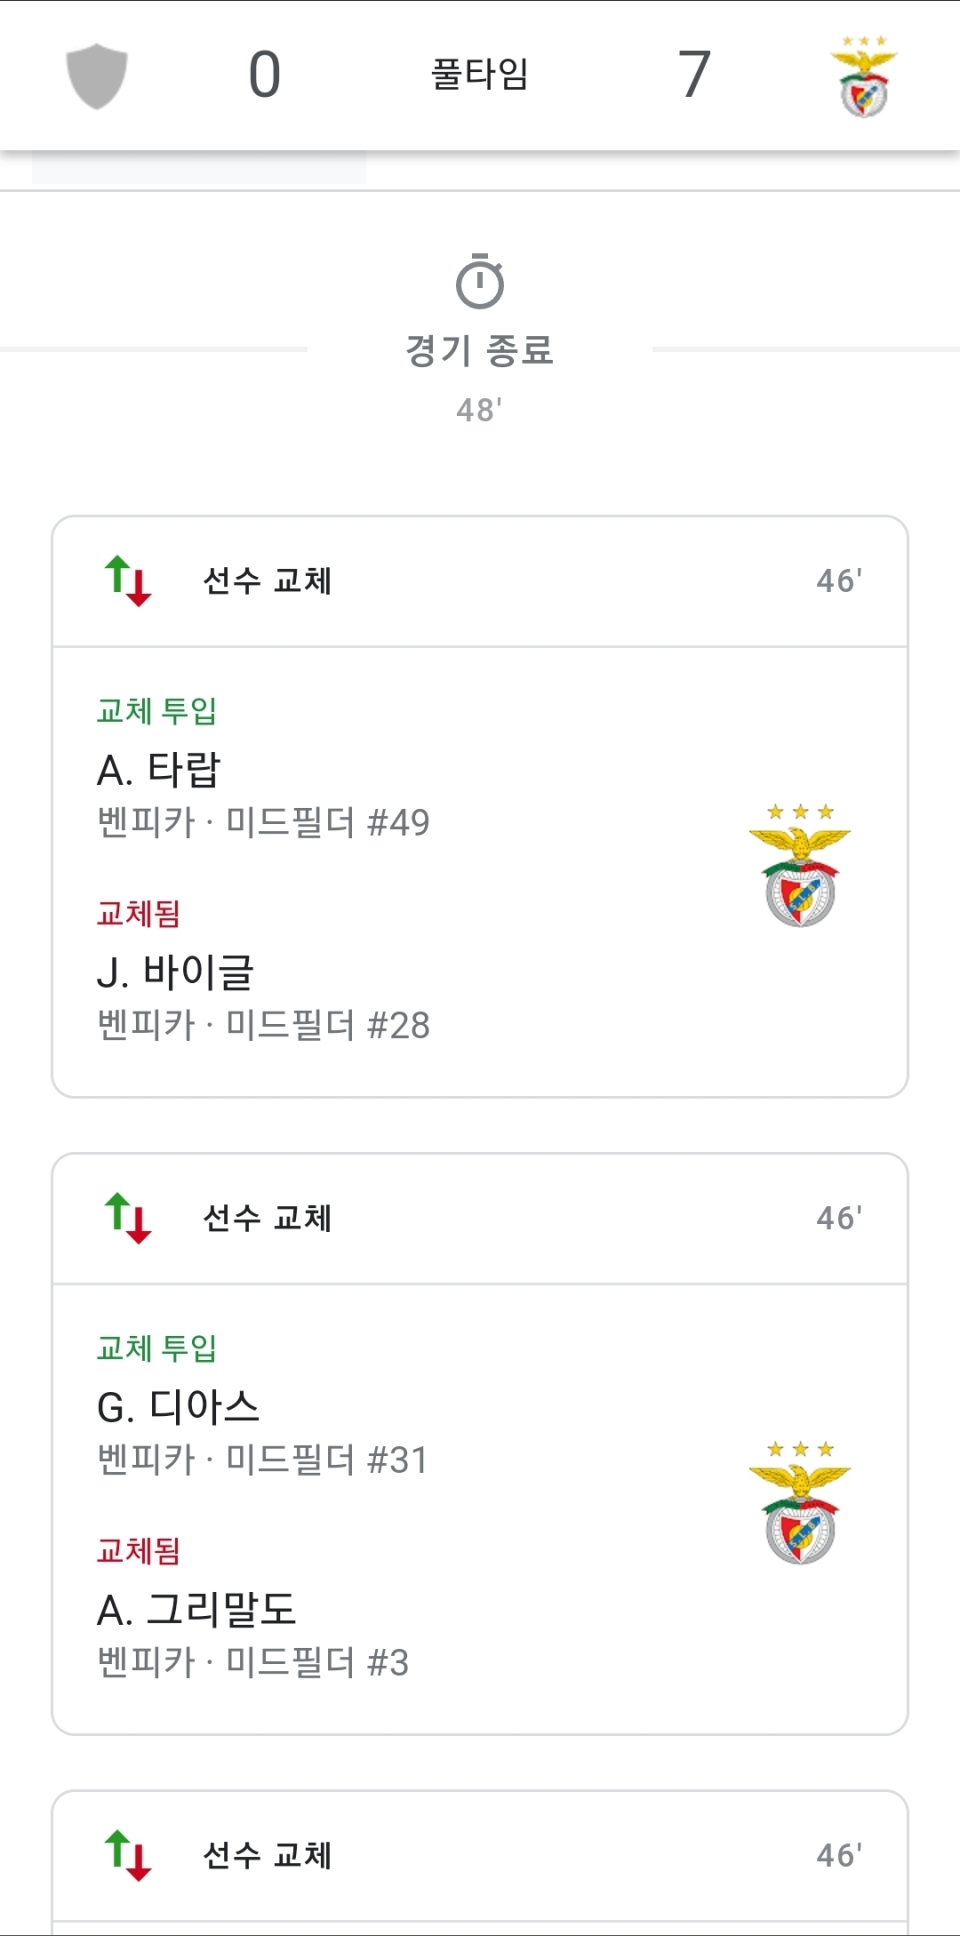Tap Benfica crest in the G. 디아스 substitution card

tap(800, 1502)
